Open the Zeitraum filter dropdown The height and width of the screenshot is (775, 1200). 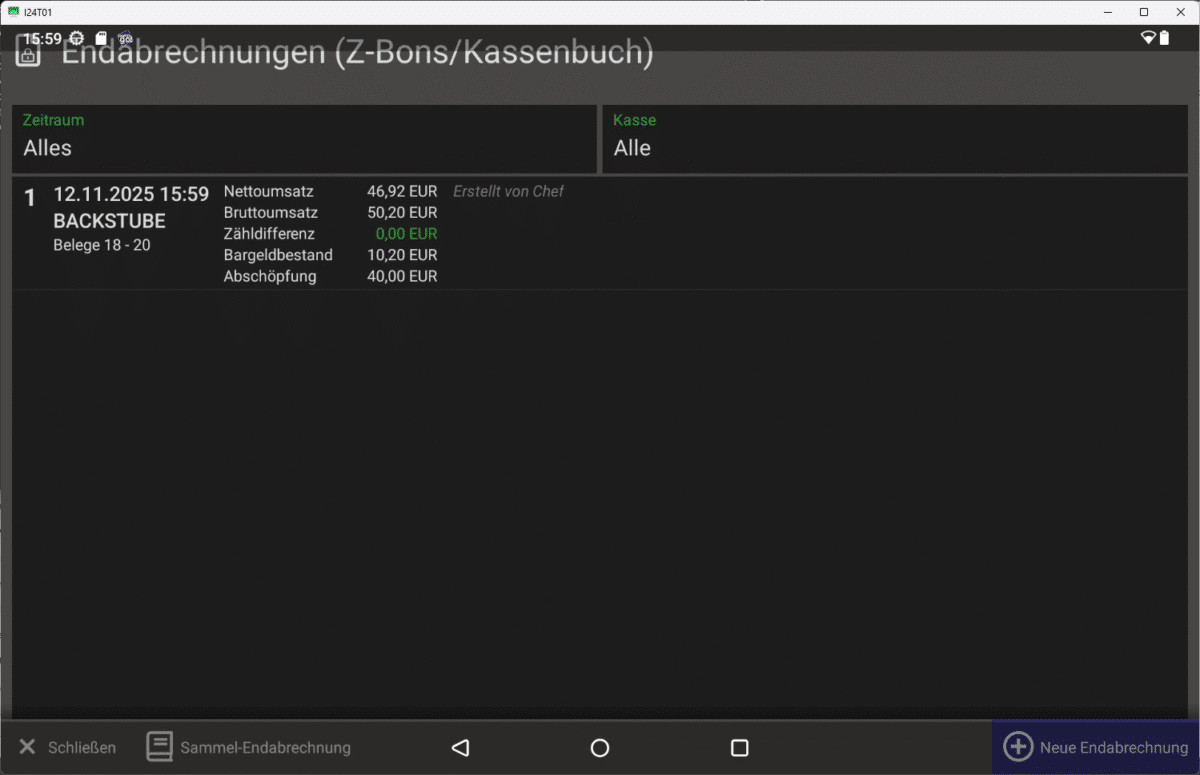(304, 139)
